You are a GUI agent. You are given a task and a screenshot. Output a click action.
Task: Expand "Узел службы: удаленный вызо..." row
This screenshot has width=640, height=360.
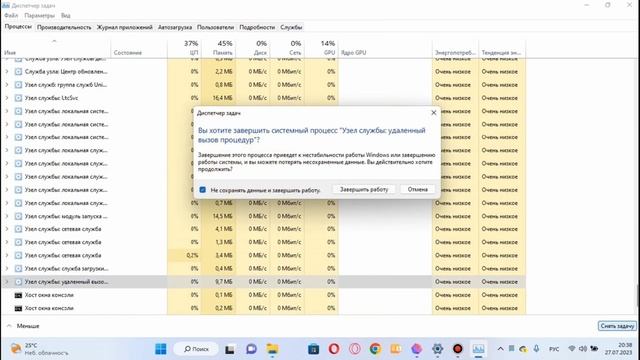(7, 282)
